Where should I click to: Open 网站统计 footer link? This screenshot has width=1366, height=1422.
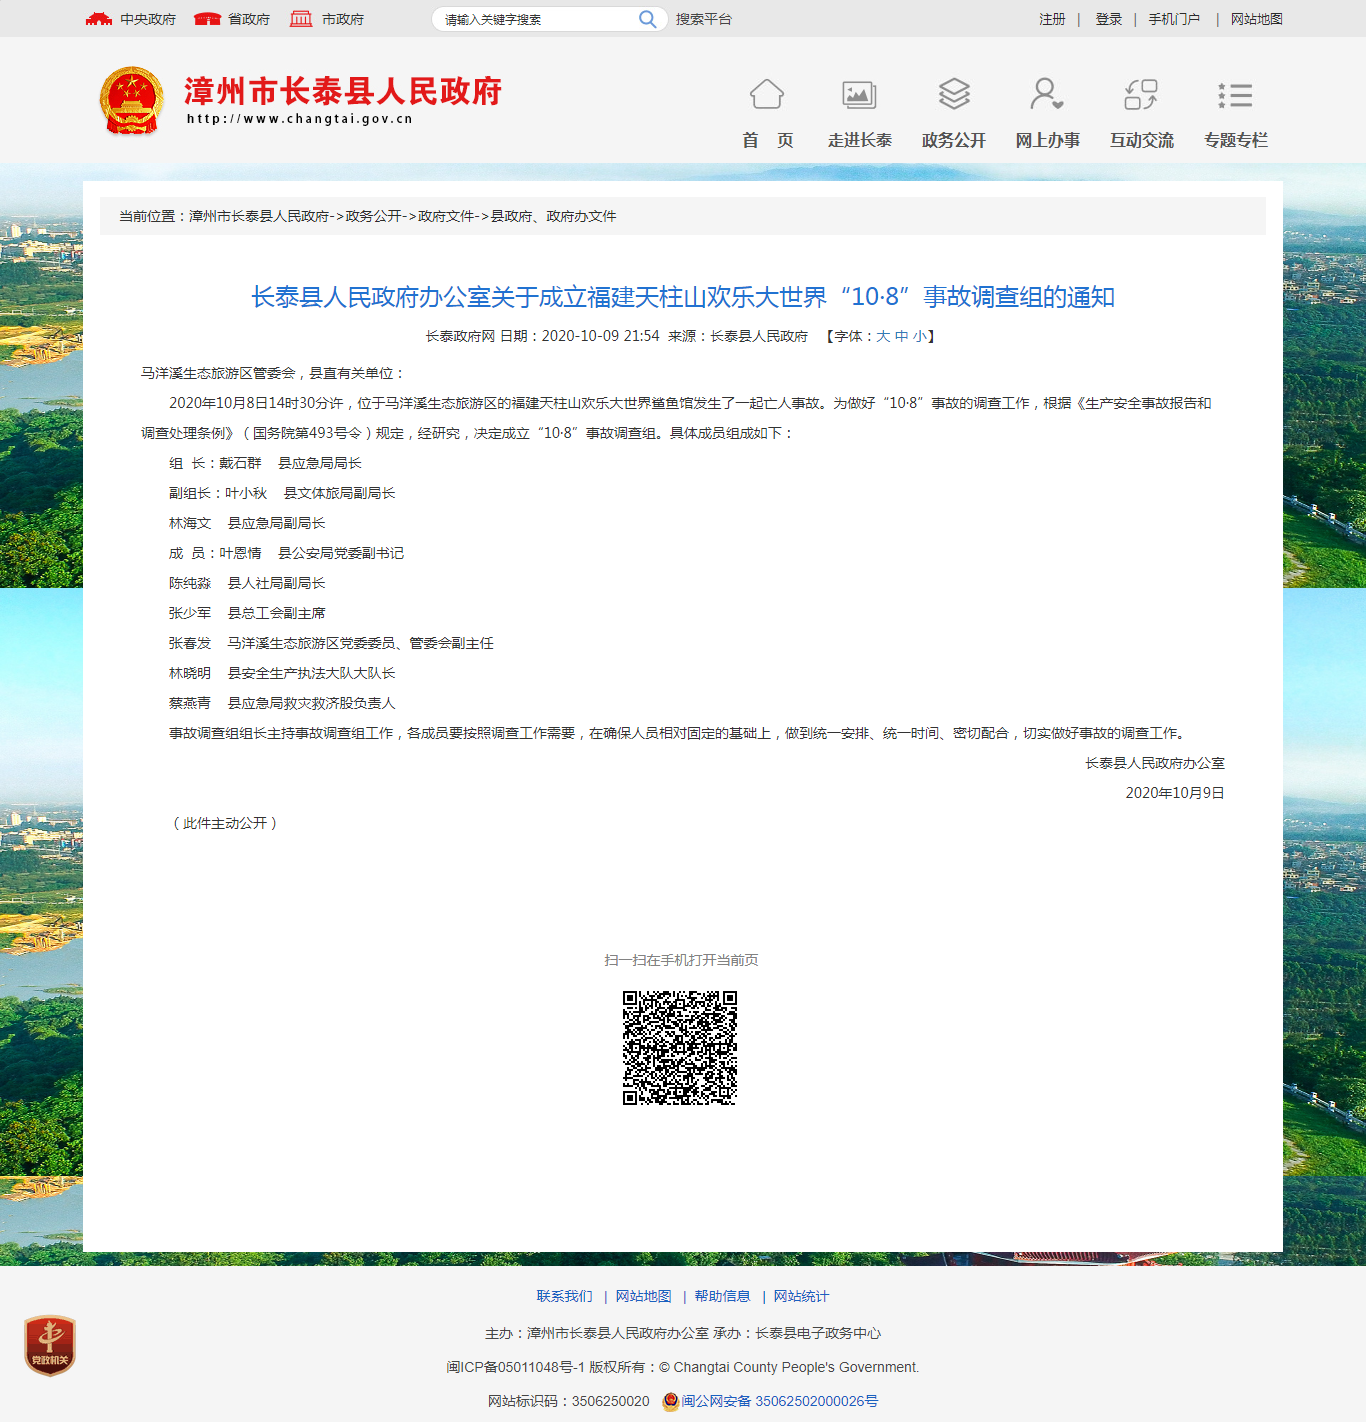tap(801, 1296)
